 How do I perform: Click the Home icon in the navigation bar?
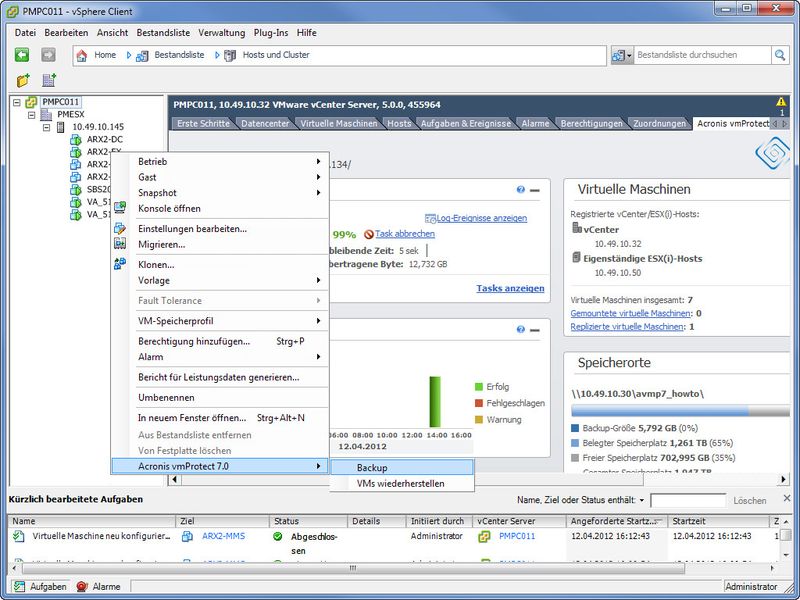[x=82, y=57]
